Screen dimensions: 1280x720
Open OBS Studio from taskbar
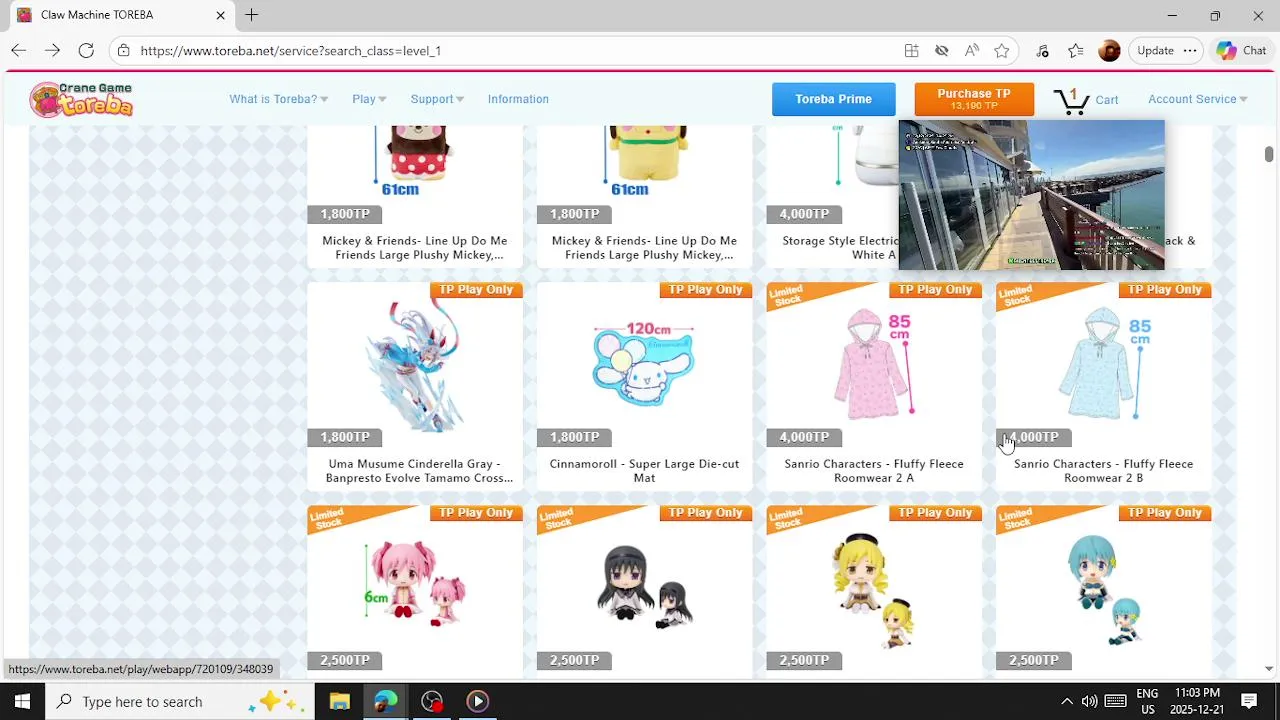click(x=431, y=701)
